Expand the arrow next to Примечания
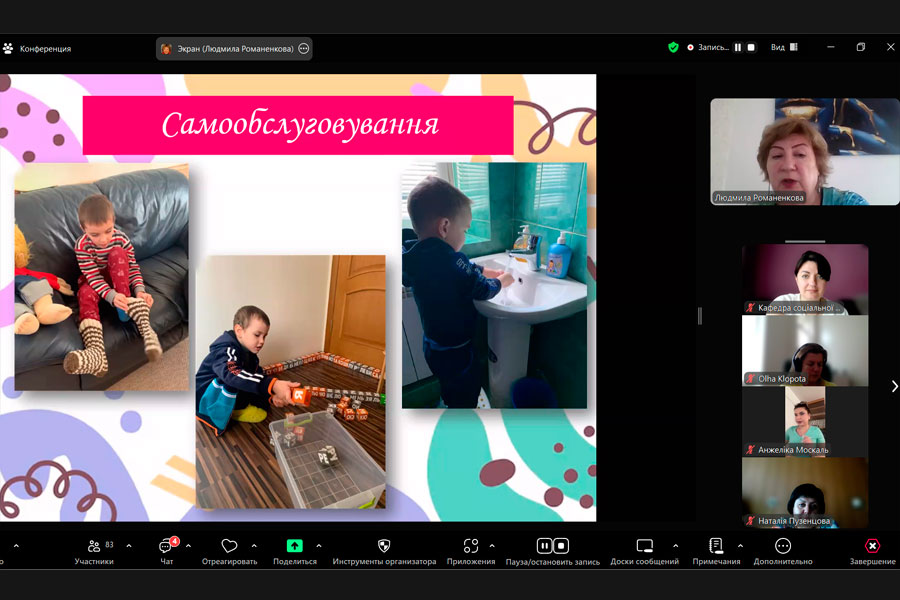The image size is (900, 600). click(740, 546)
